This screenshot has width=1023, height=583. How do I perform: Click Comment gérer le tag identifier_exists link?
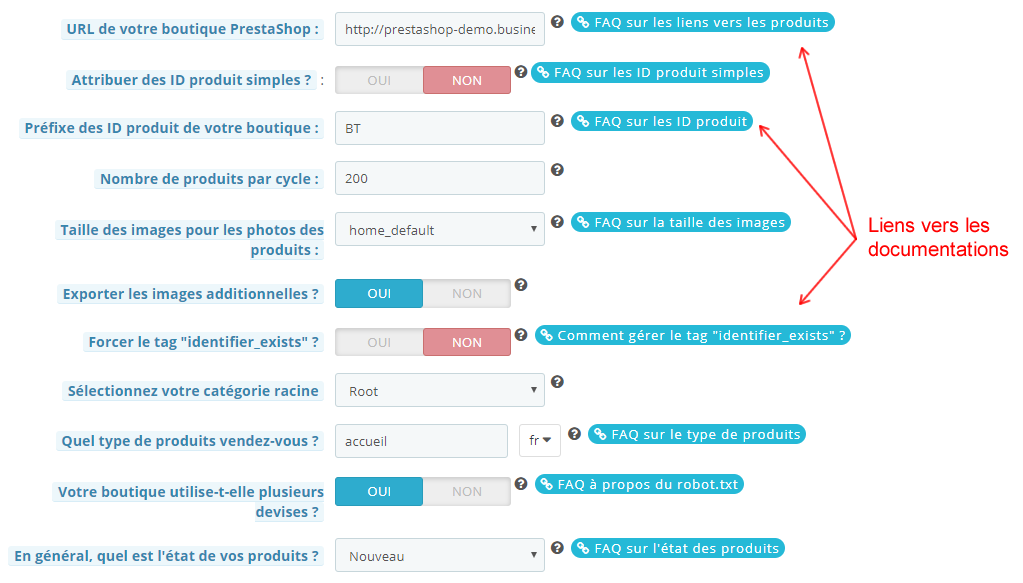point(689,334)
